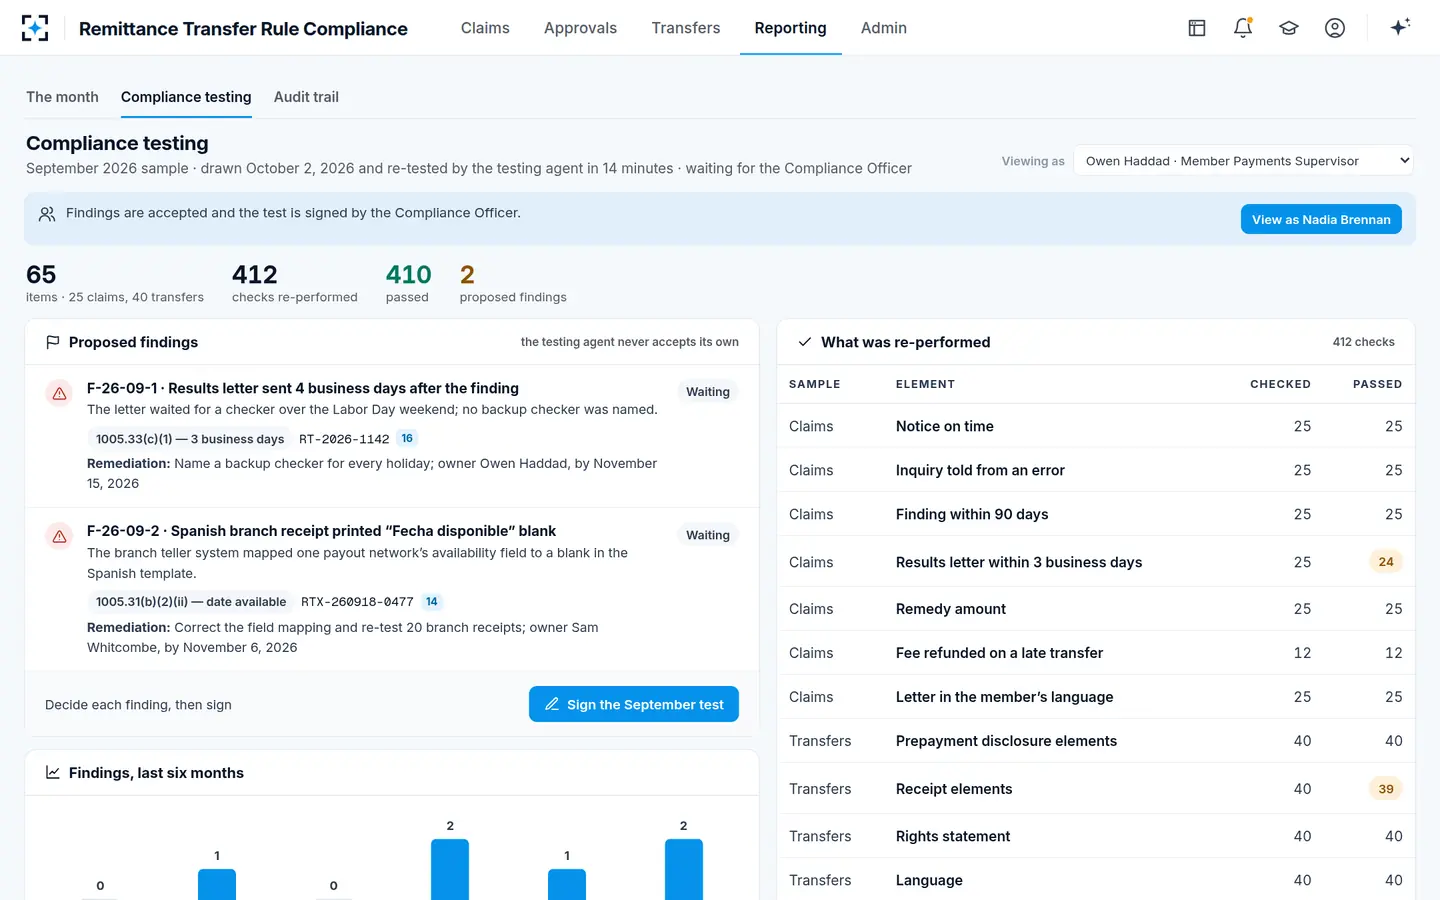The height and width of the screenshot is (900, 1440).
Task: Click chart icon beside Findings, last six months
Action: (x=53, y=773)
